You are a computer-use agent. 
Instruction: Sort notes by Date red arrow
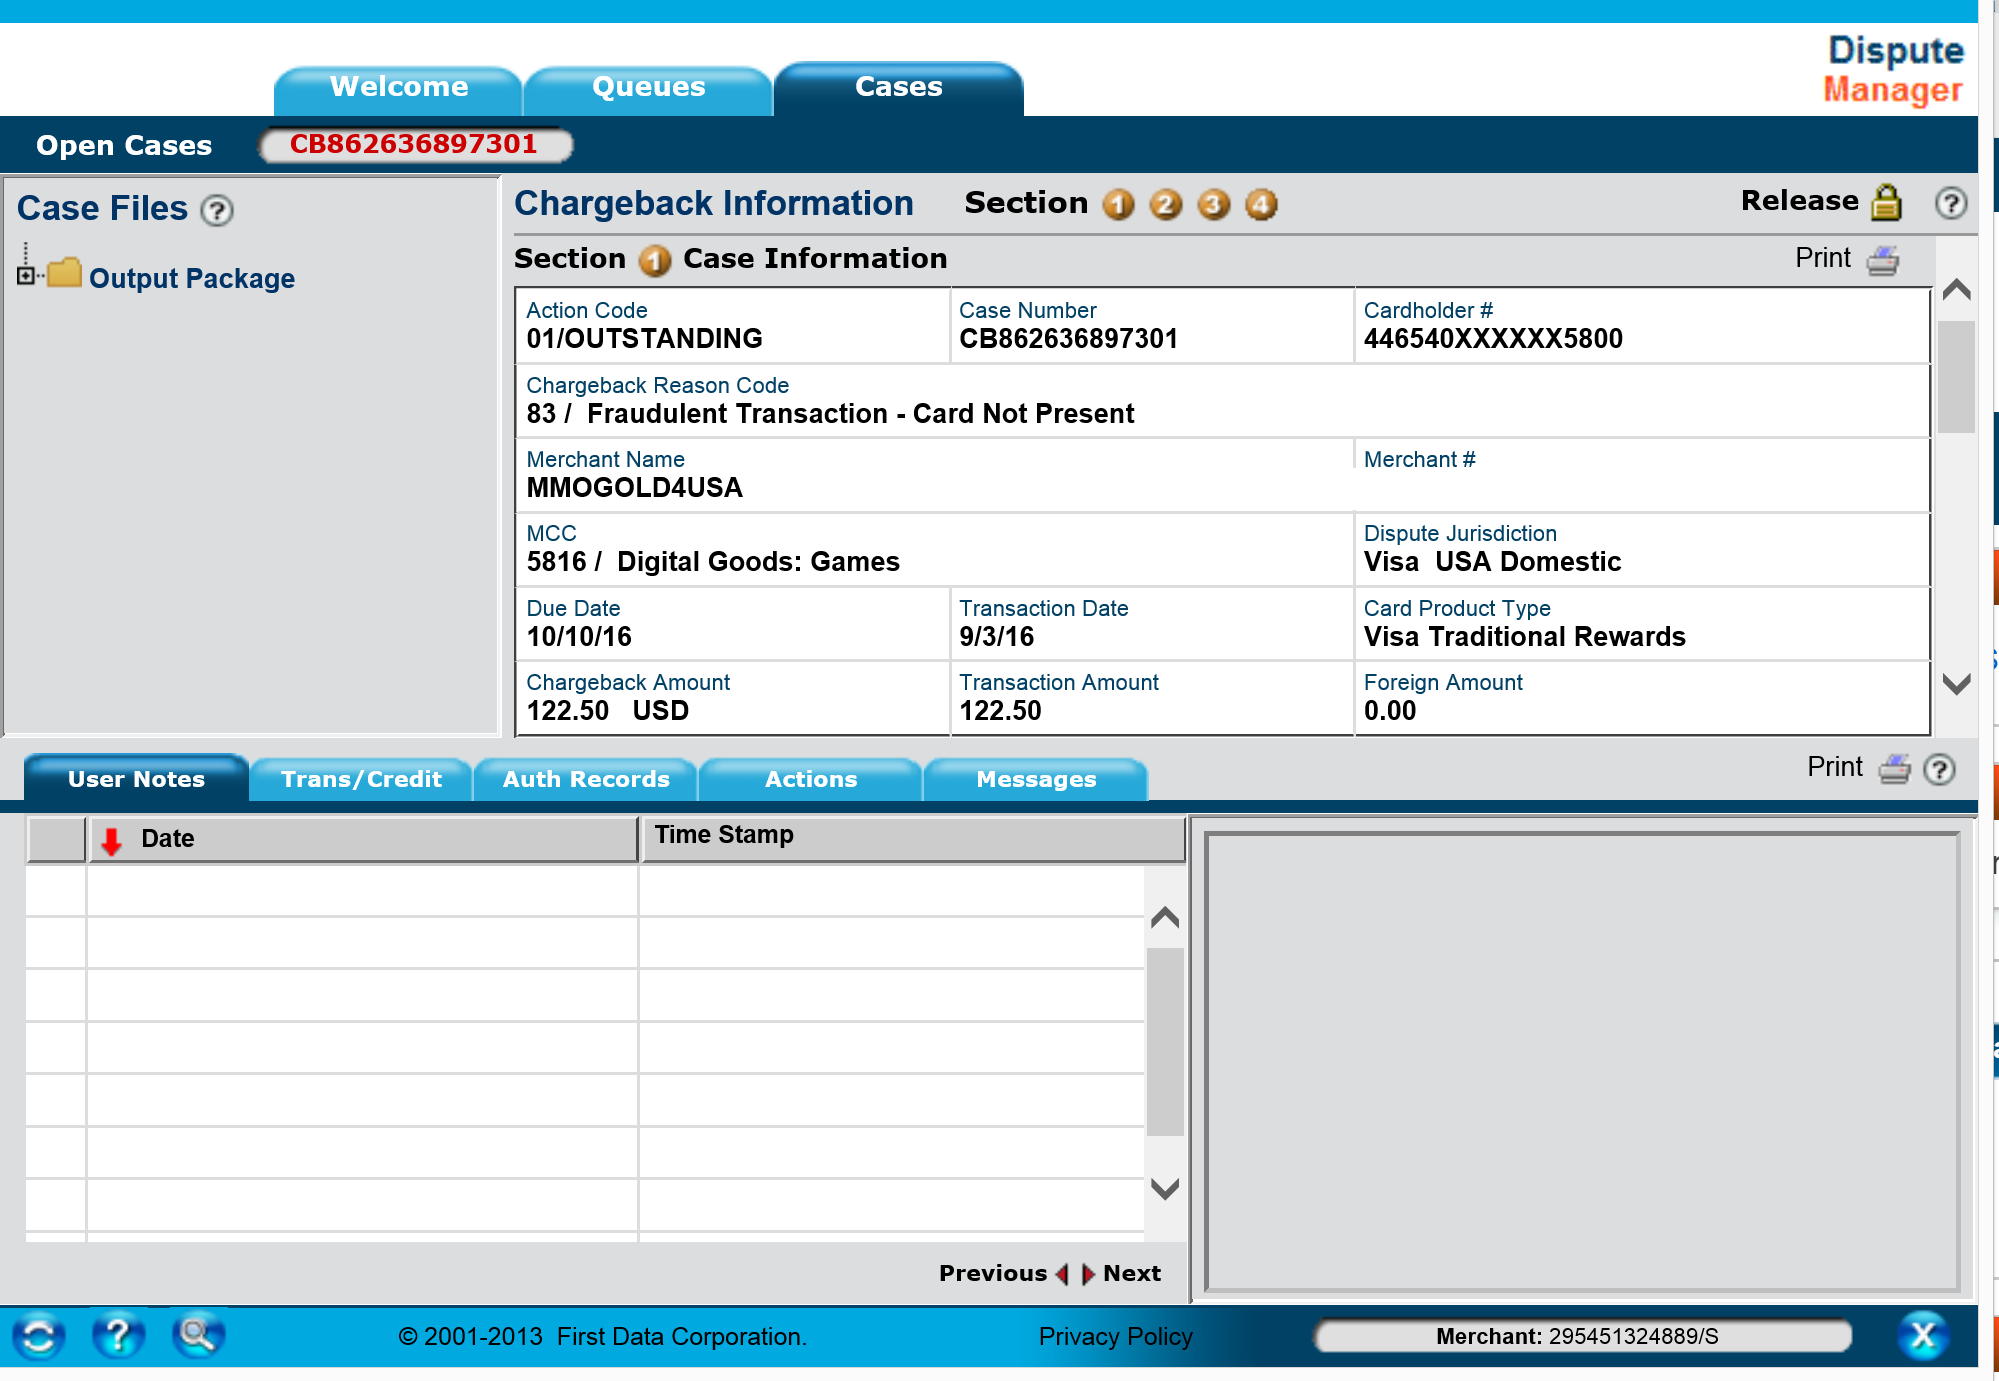click(x=111, y=841)
